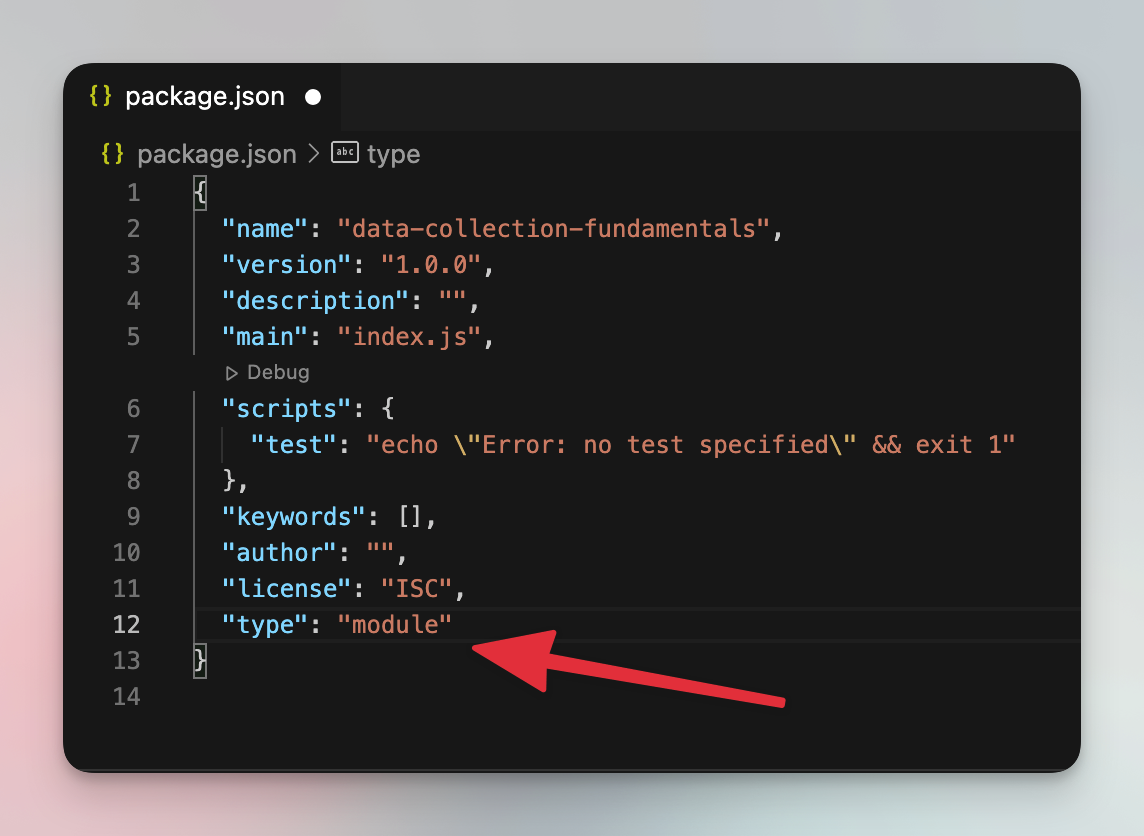
Task: Click line number 7 in the gutter
Action: tap(133, 444)
